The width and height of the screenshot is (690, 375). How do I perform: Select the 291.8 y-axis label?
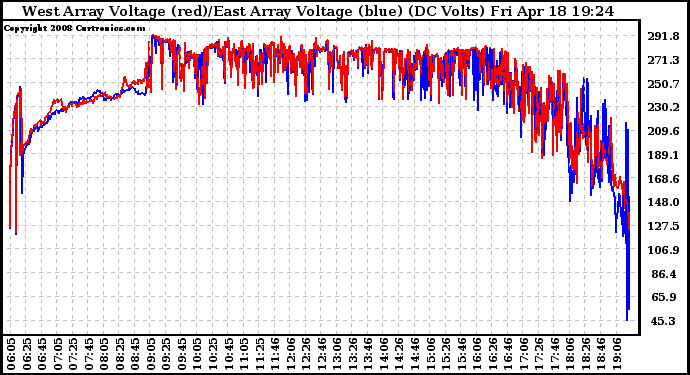tap(663, 36)
